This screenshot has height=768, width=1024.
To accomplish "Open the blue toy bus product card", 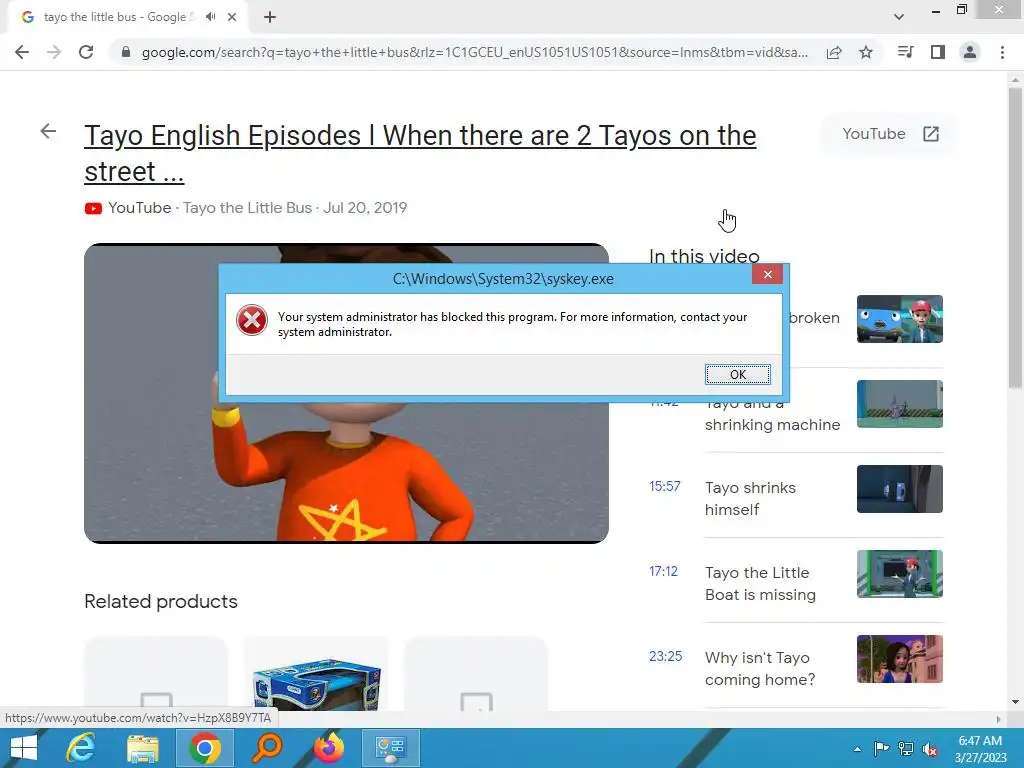I will click(x=316, y=674).
